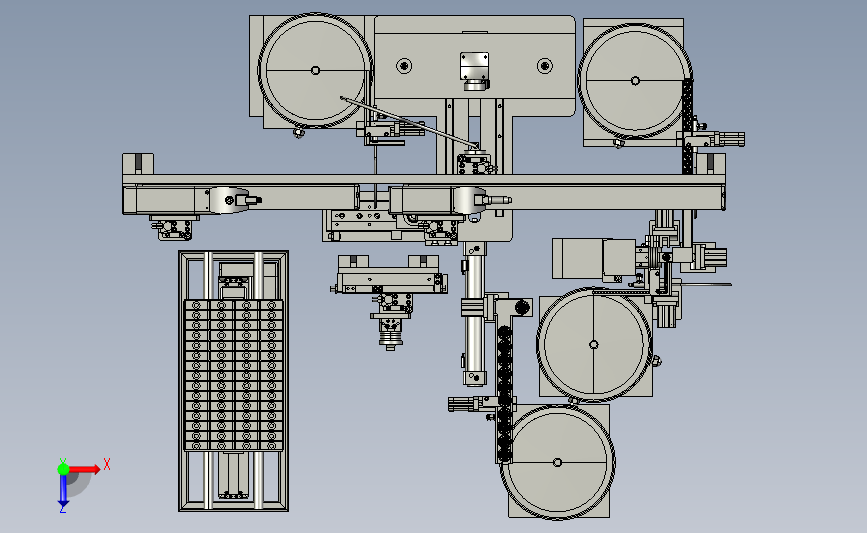Select the vertical black chain track near bottom bowl
This screenshot has width=867, height=533.
click(x=504, y=394)
